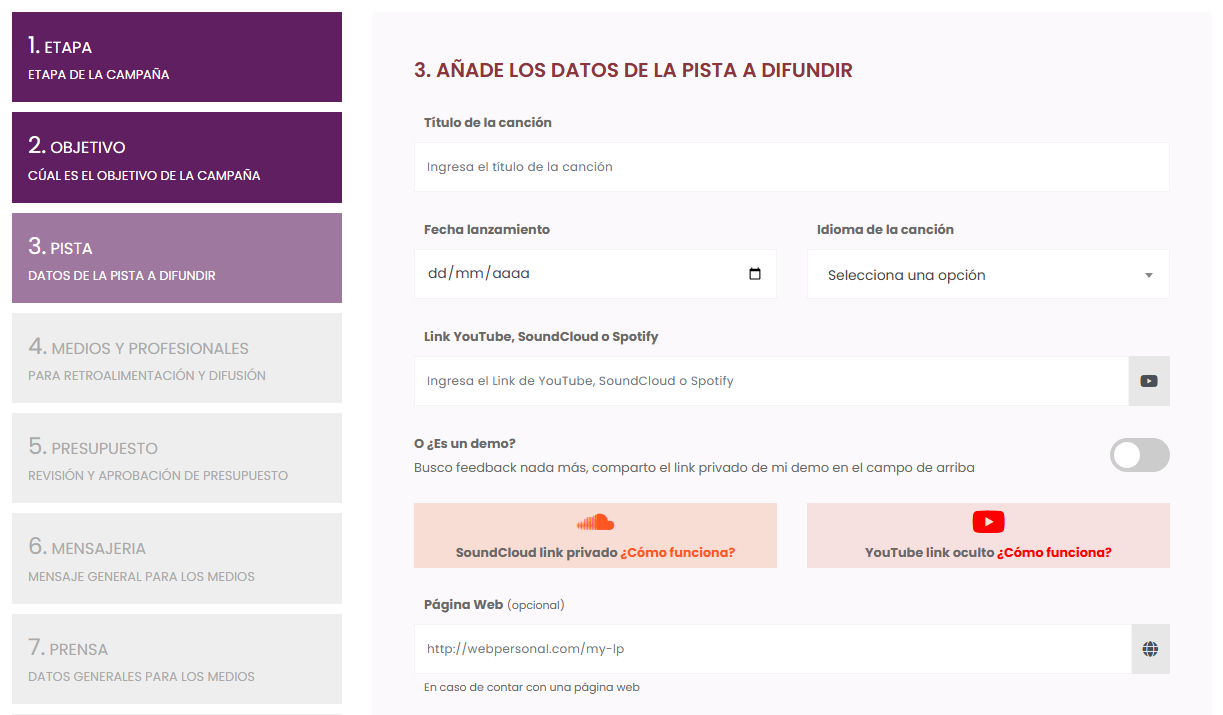Enable the ¿Es un demo? toggle switch

(x=1139, y=455)
